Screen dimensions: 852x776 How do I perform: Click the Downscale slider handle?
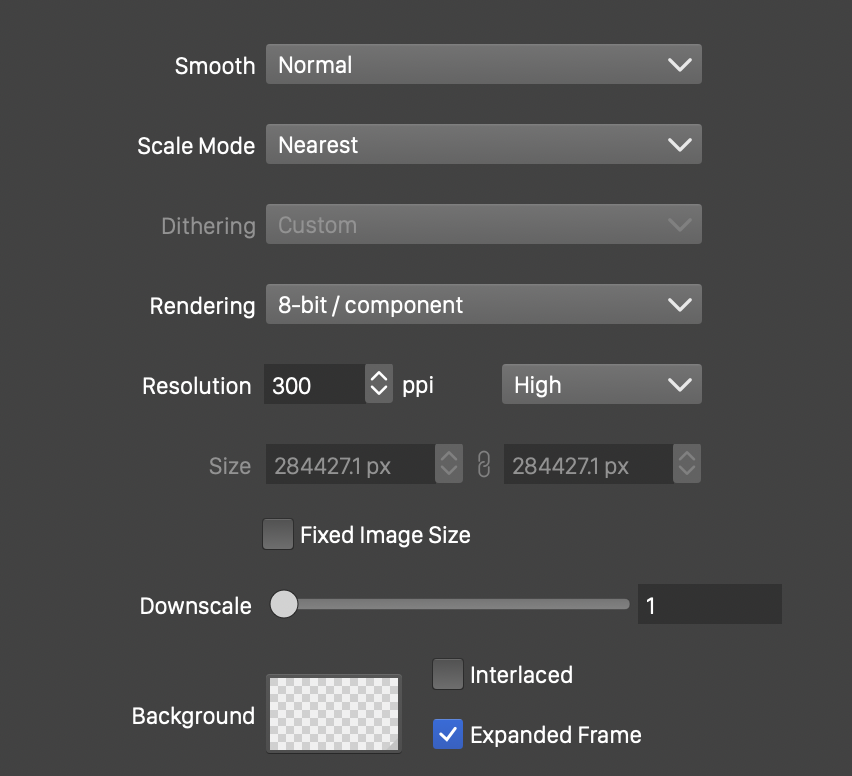[284, 604]
